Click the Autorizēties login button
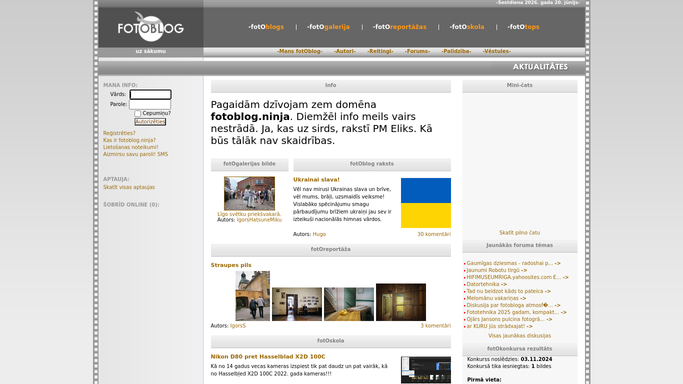Image resolution: width=683 pixels, height=384 pixels. coord(150,121)
